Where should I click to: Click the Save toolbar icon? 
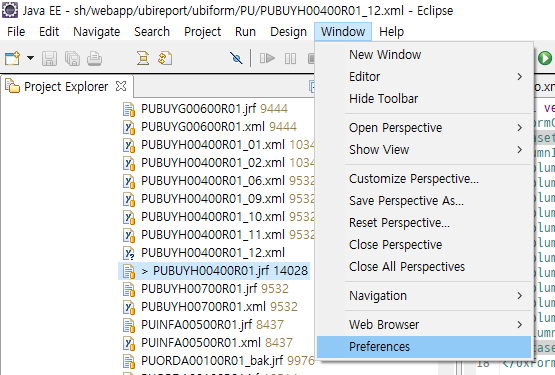click(x=49, y=58)
